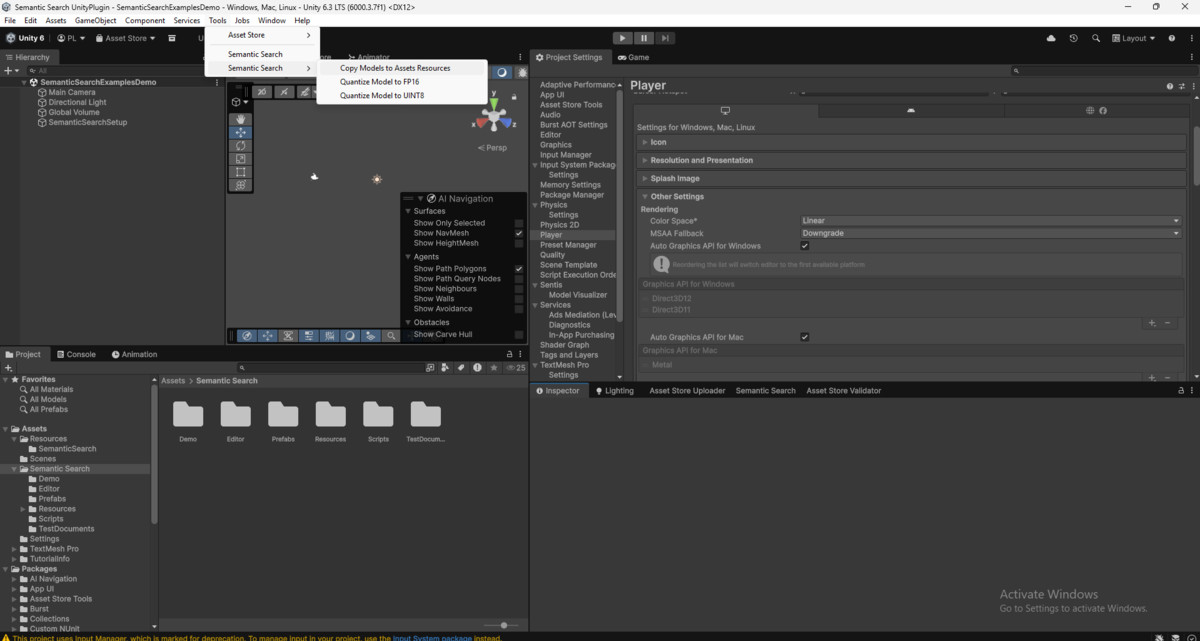Open the Asset Store dropdown in toolbar

pyautogui.click(x=126, y=38)
